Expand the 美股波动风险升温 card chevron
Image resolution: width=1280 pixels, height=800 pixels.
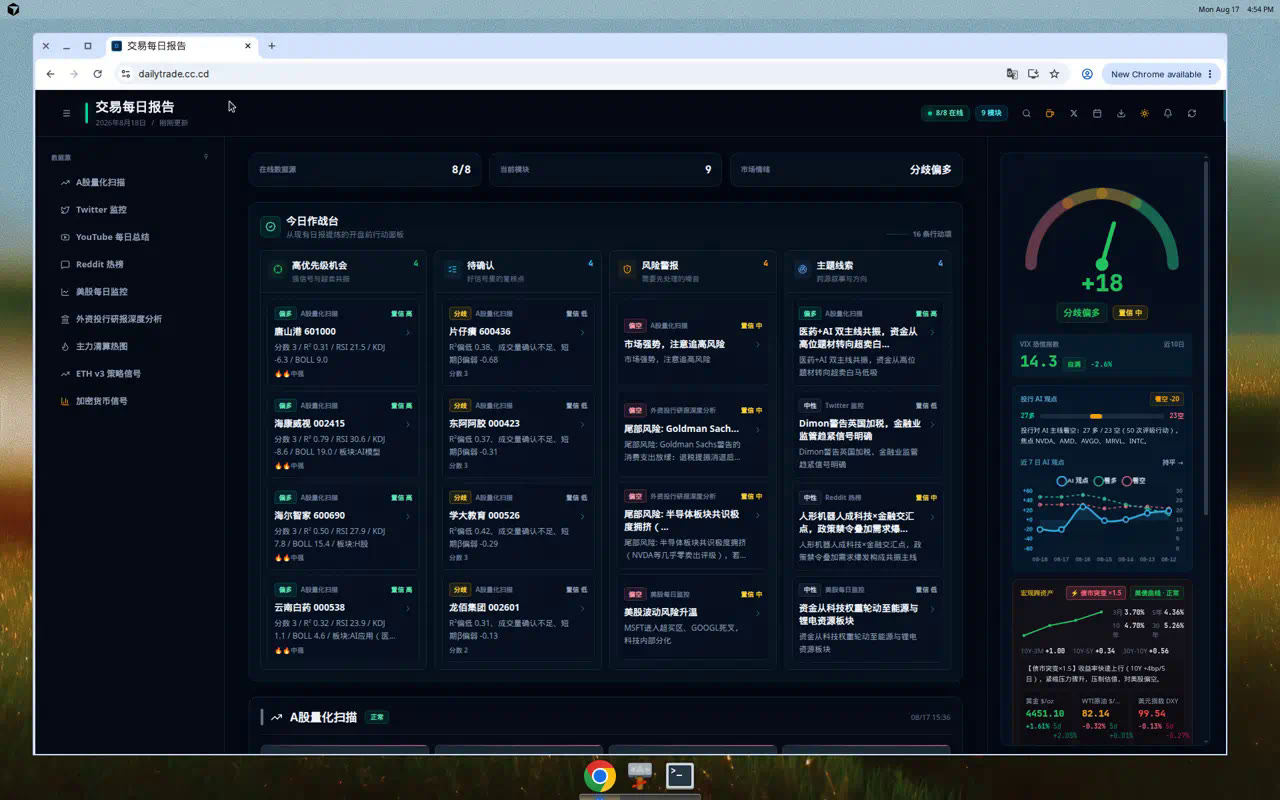coord(757,612)
